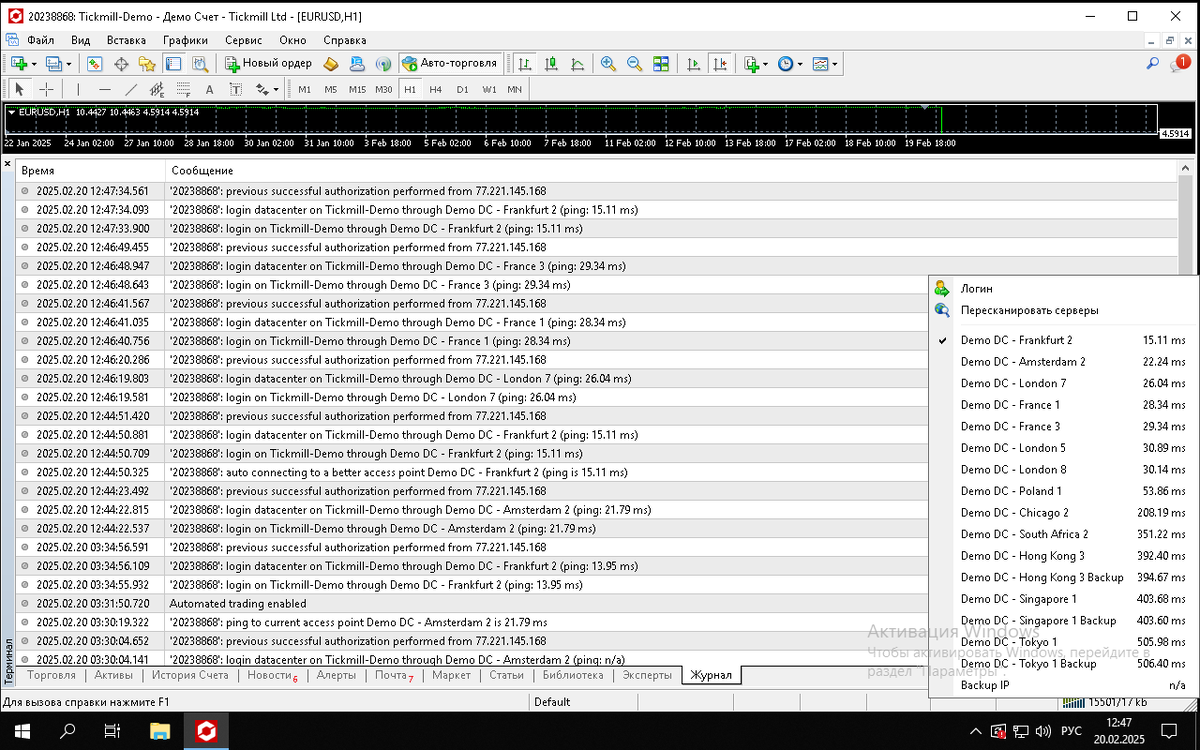Switch timeframe to M15
1200x750 pixels.
tap(358, 89)
